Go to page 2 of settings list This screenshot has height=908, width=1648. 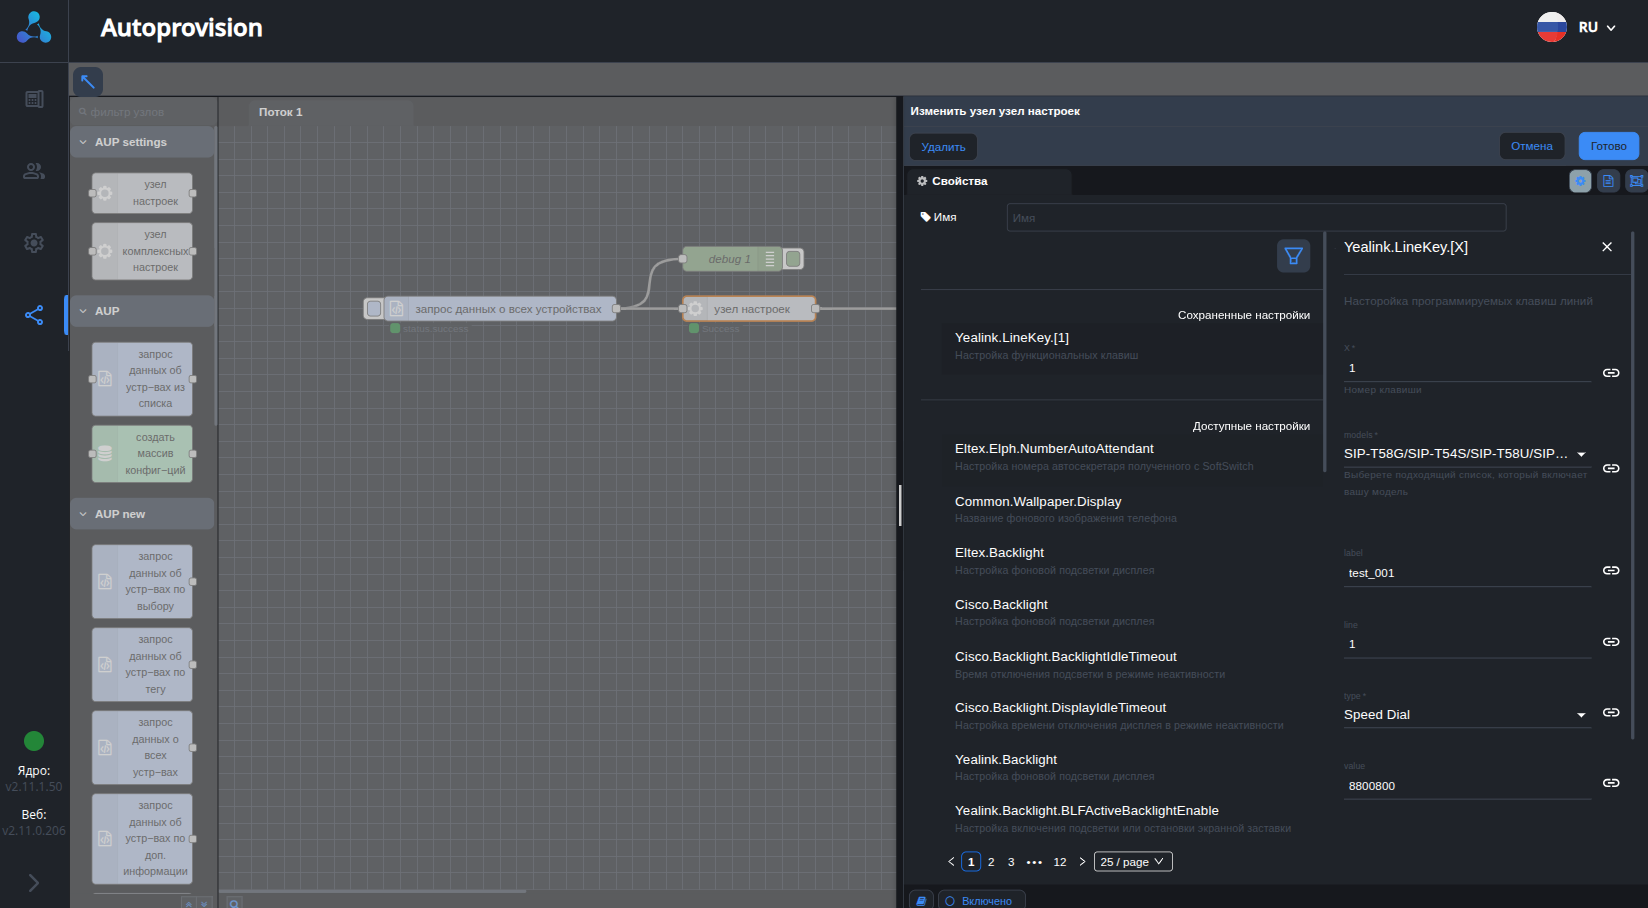tap(991, 862)
